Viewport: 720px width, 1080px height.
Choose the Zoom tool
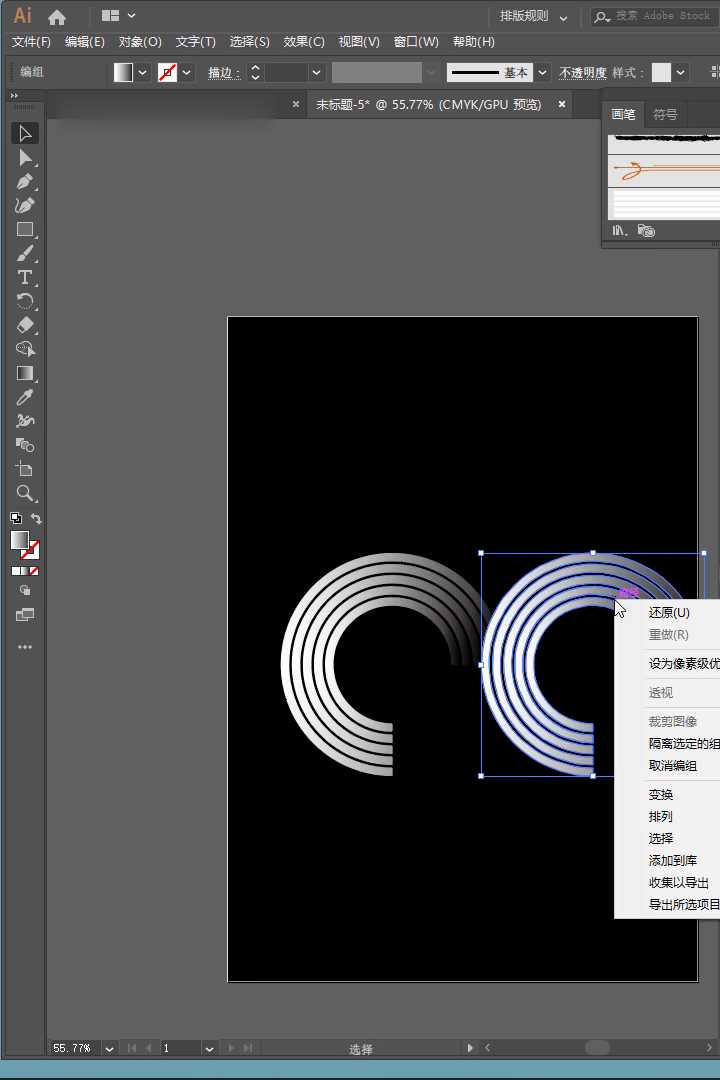click(25, 493)
